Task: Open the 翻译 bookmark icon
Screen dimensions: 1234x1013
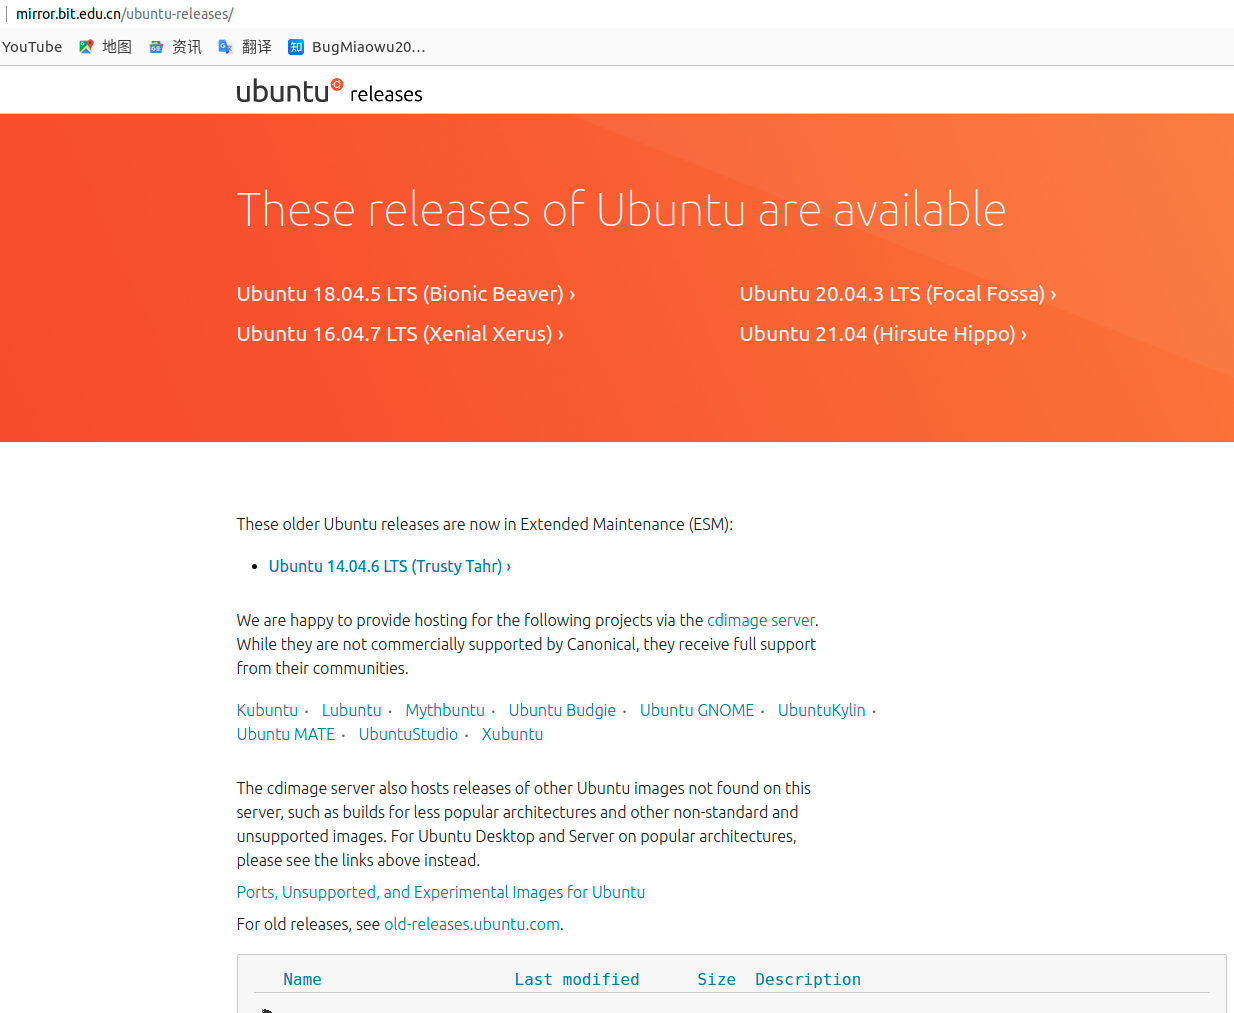Action: pos(225,46)
